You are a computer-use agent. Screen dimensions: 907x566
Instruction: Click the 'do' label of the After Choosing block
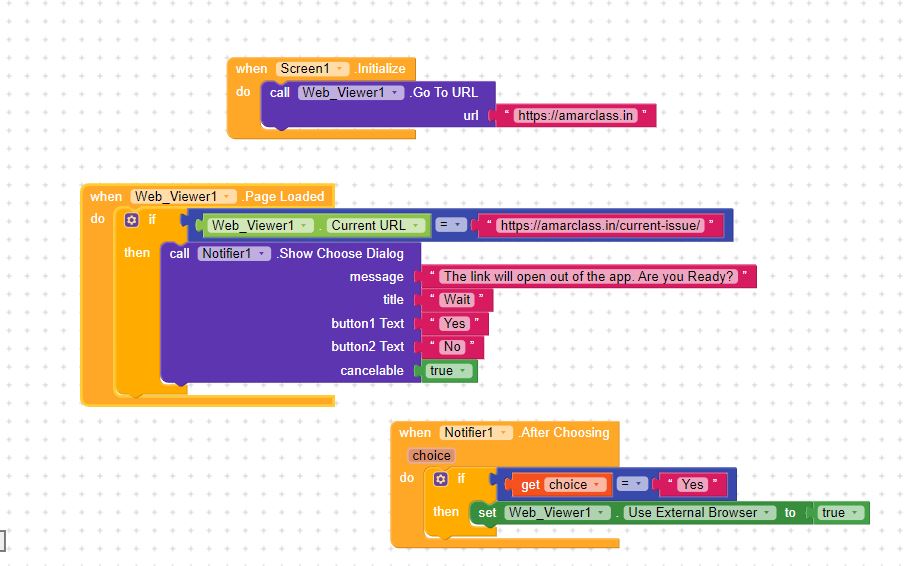tap(407, 478)
